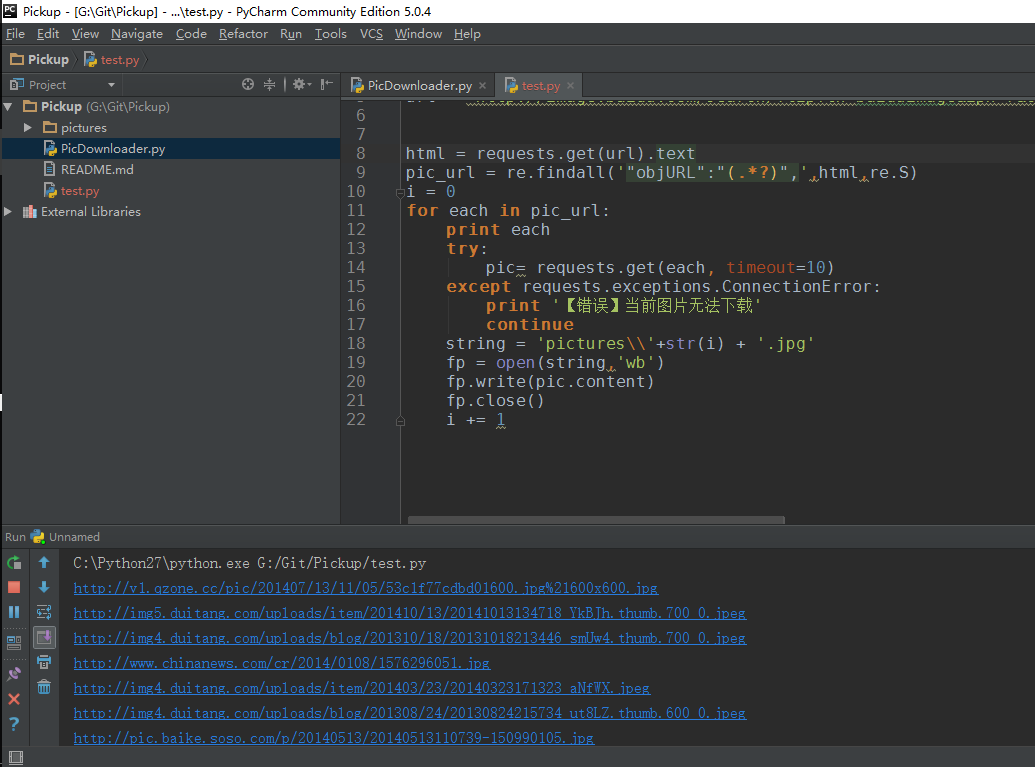Open the View menu
The image size is (1035, 767).
coord(85,34)
